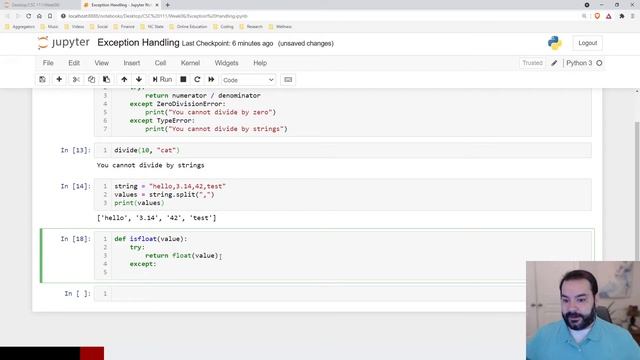Open the Aggregators bookmark folder

[20, 27]
